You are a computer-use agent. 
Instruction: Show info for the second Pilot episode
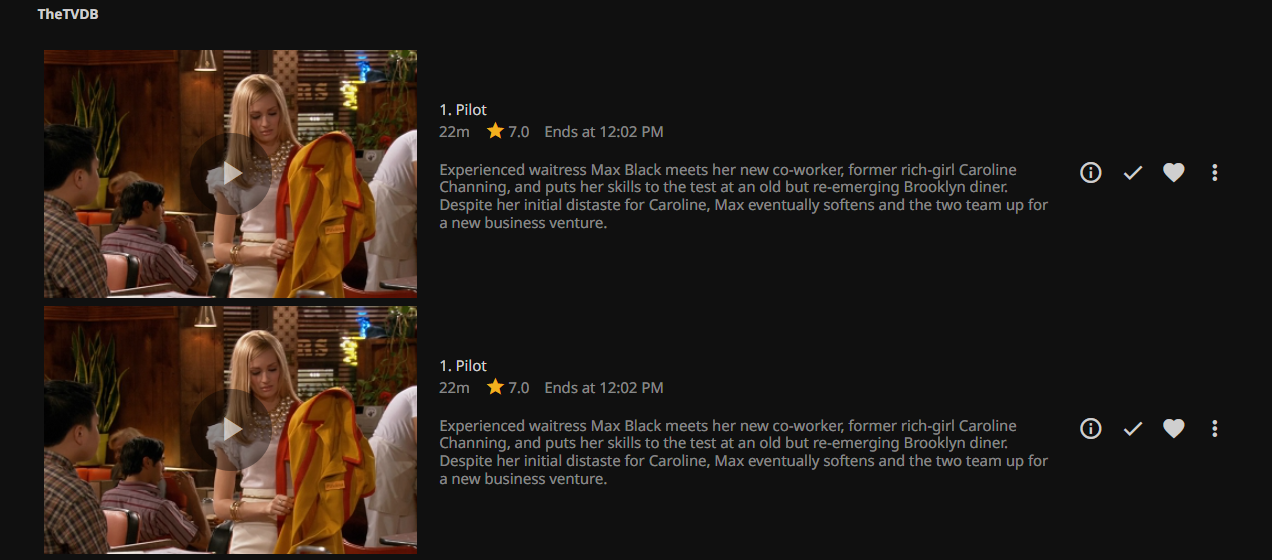(1091, 429)
